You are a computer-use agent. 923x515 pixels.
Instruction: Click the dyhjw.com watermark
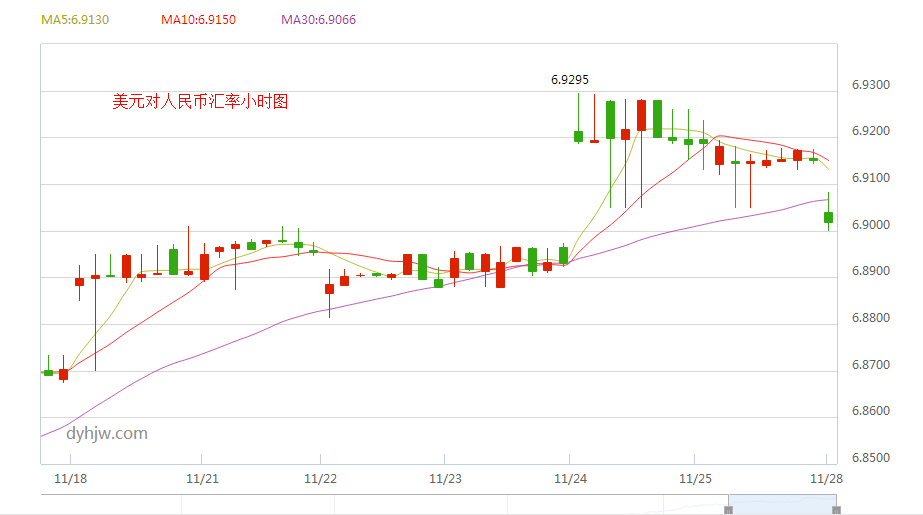(106, 433)
